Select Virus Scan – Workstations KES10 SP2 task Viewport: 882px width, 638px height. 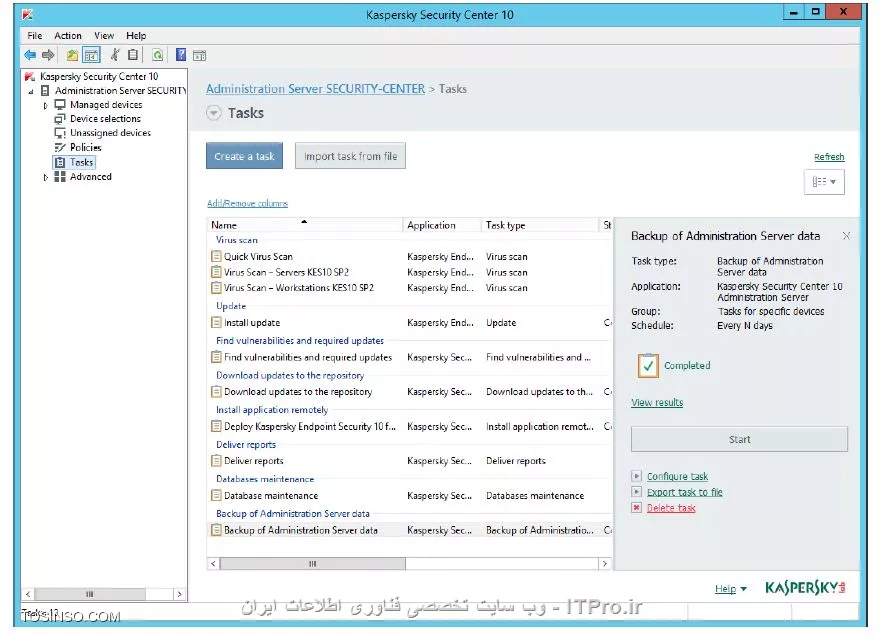click(410, 288)
